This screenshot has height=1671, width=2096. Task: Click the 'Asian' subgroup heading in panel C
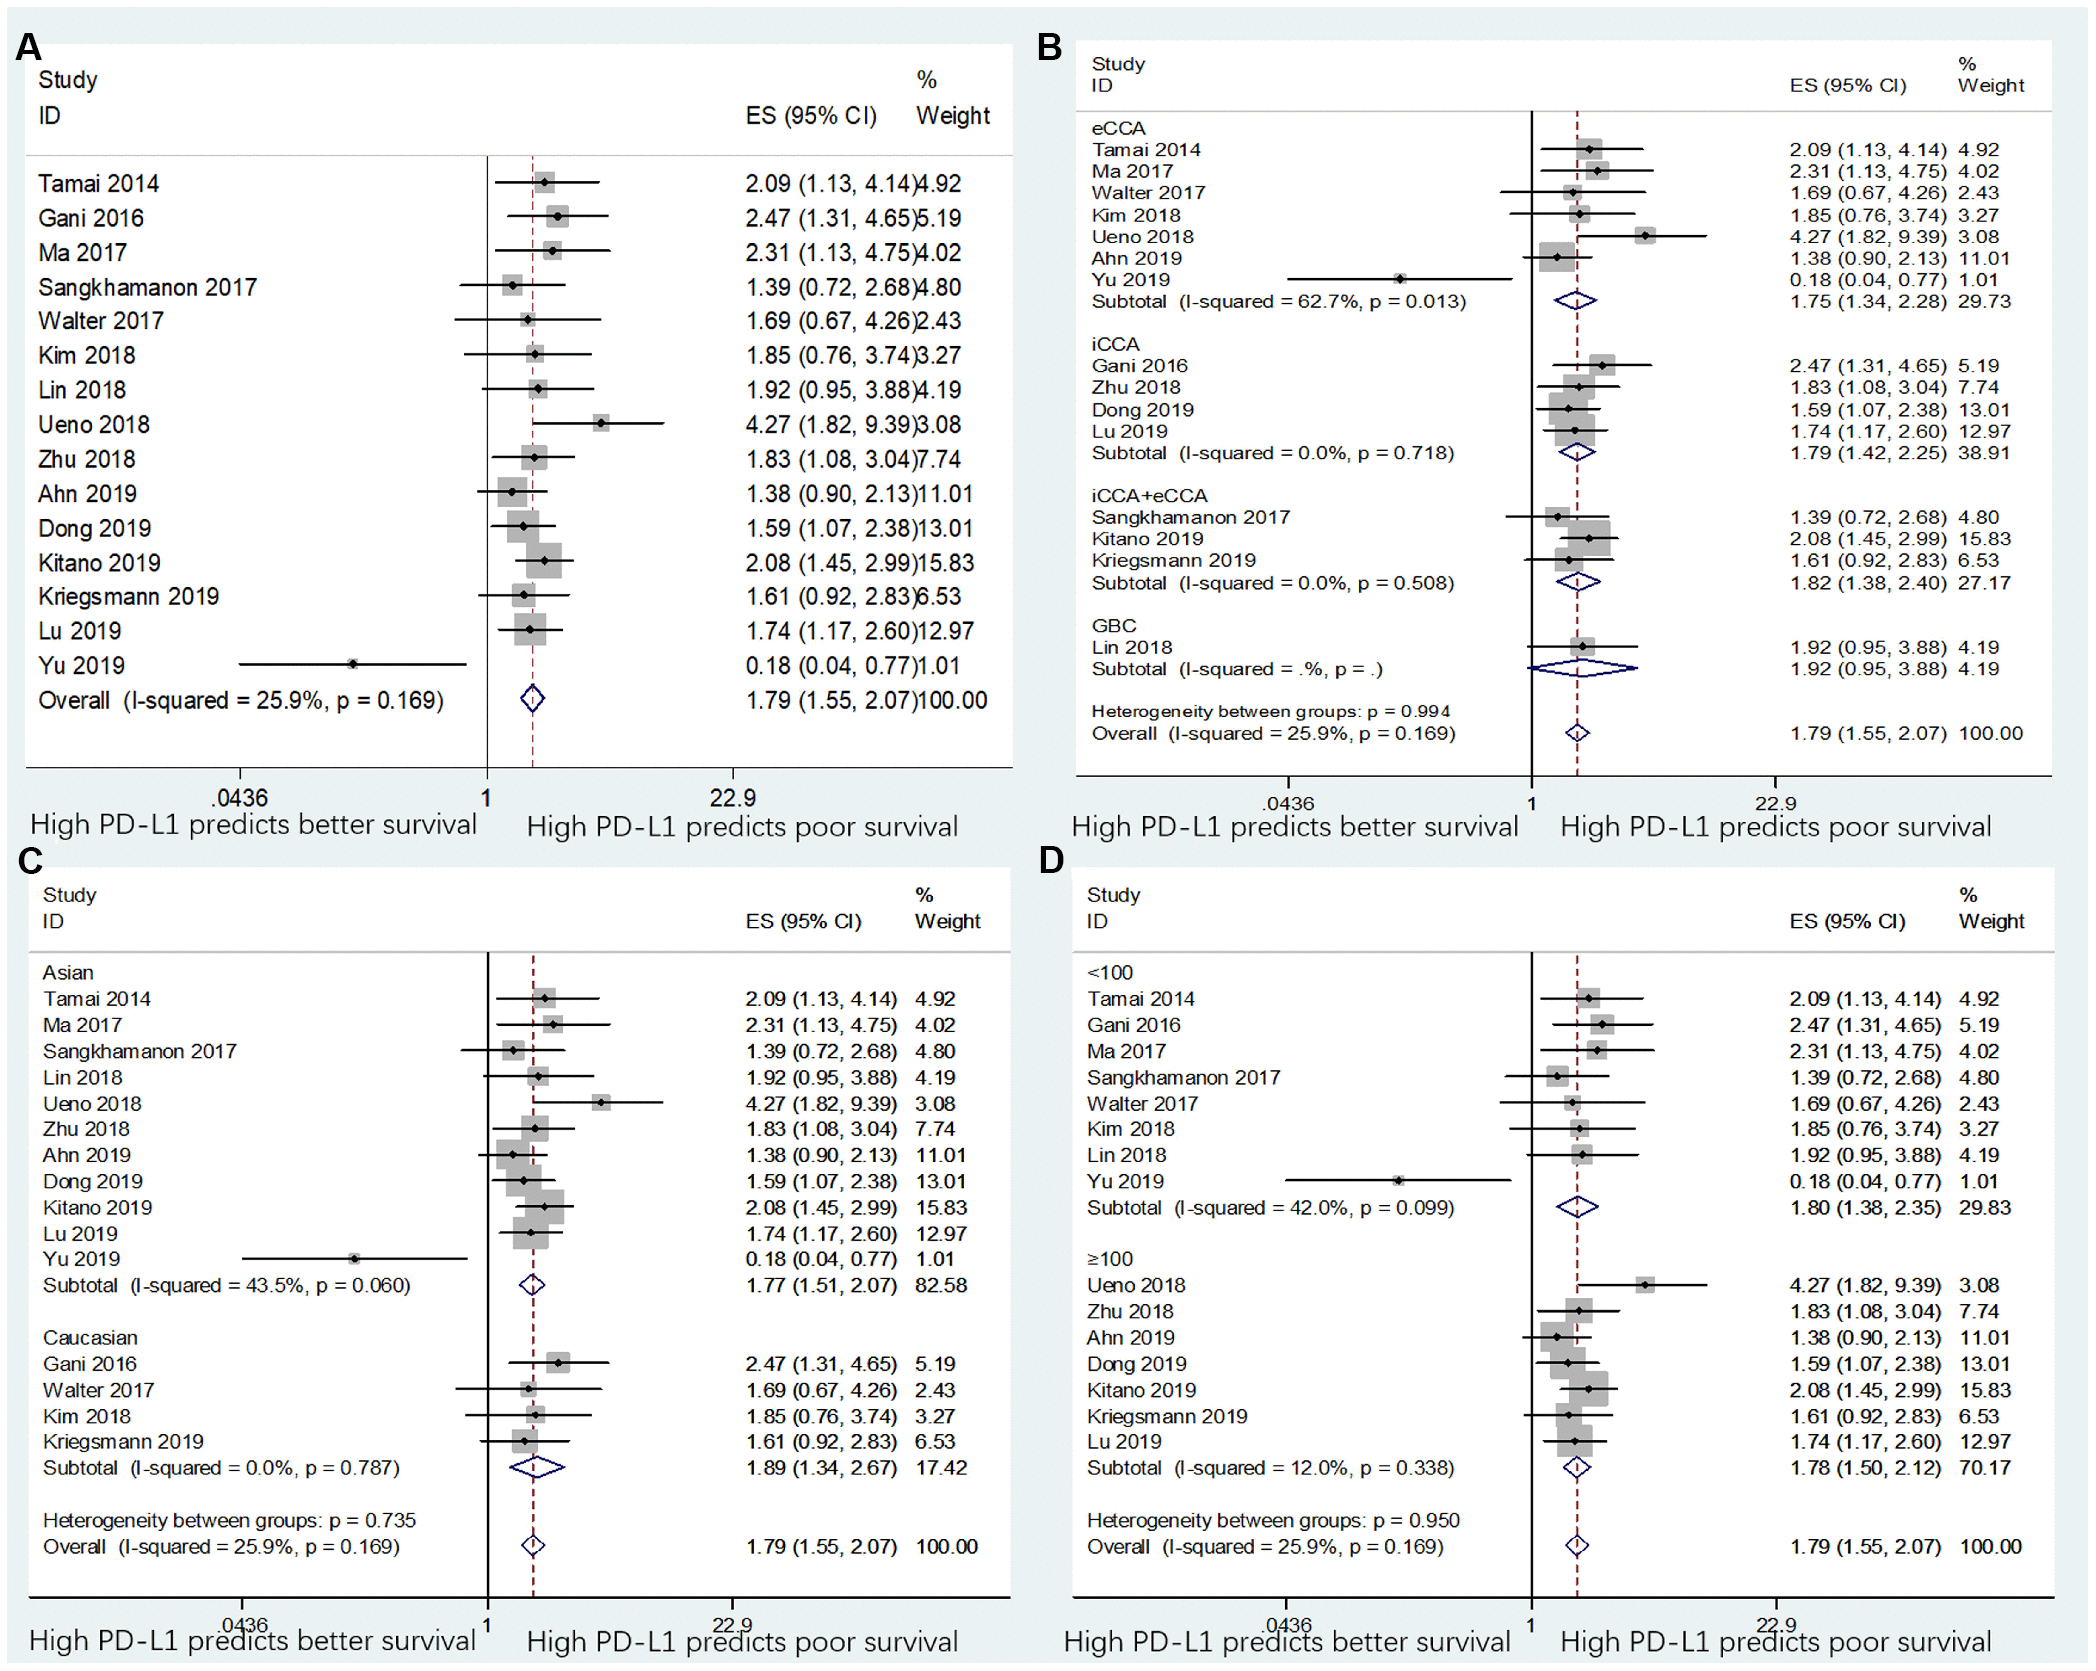[x=67, y=972]
